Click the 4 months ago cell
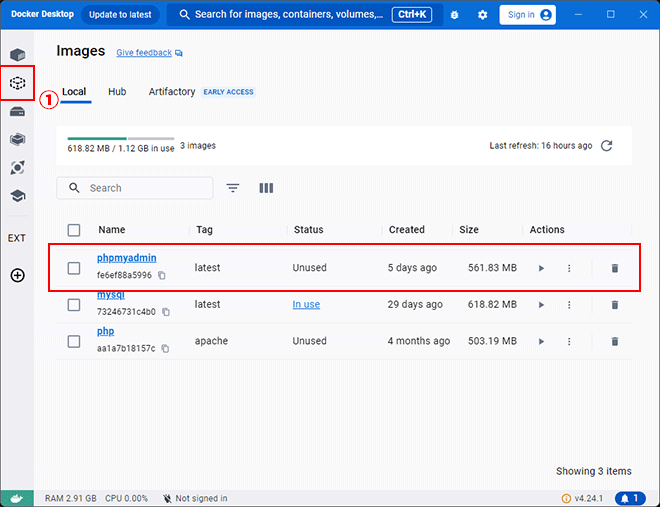660x507 pixels. 419,341
